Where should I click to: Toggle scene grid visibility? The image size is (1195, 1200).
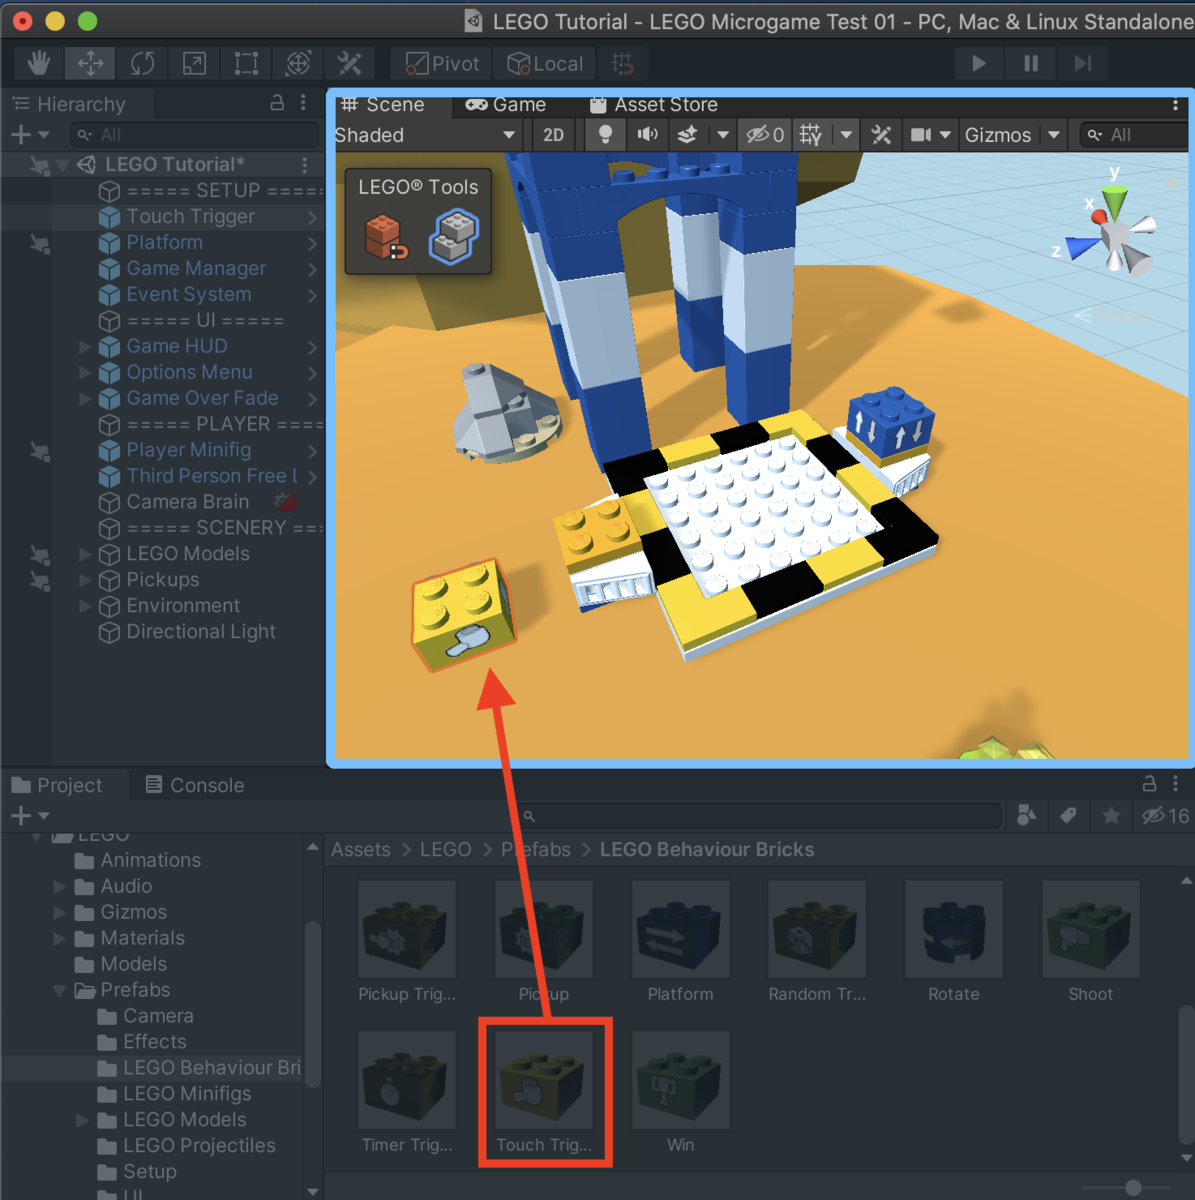click(x=811, y=135)
